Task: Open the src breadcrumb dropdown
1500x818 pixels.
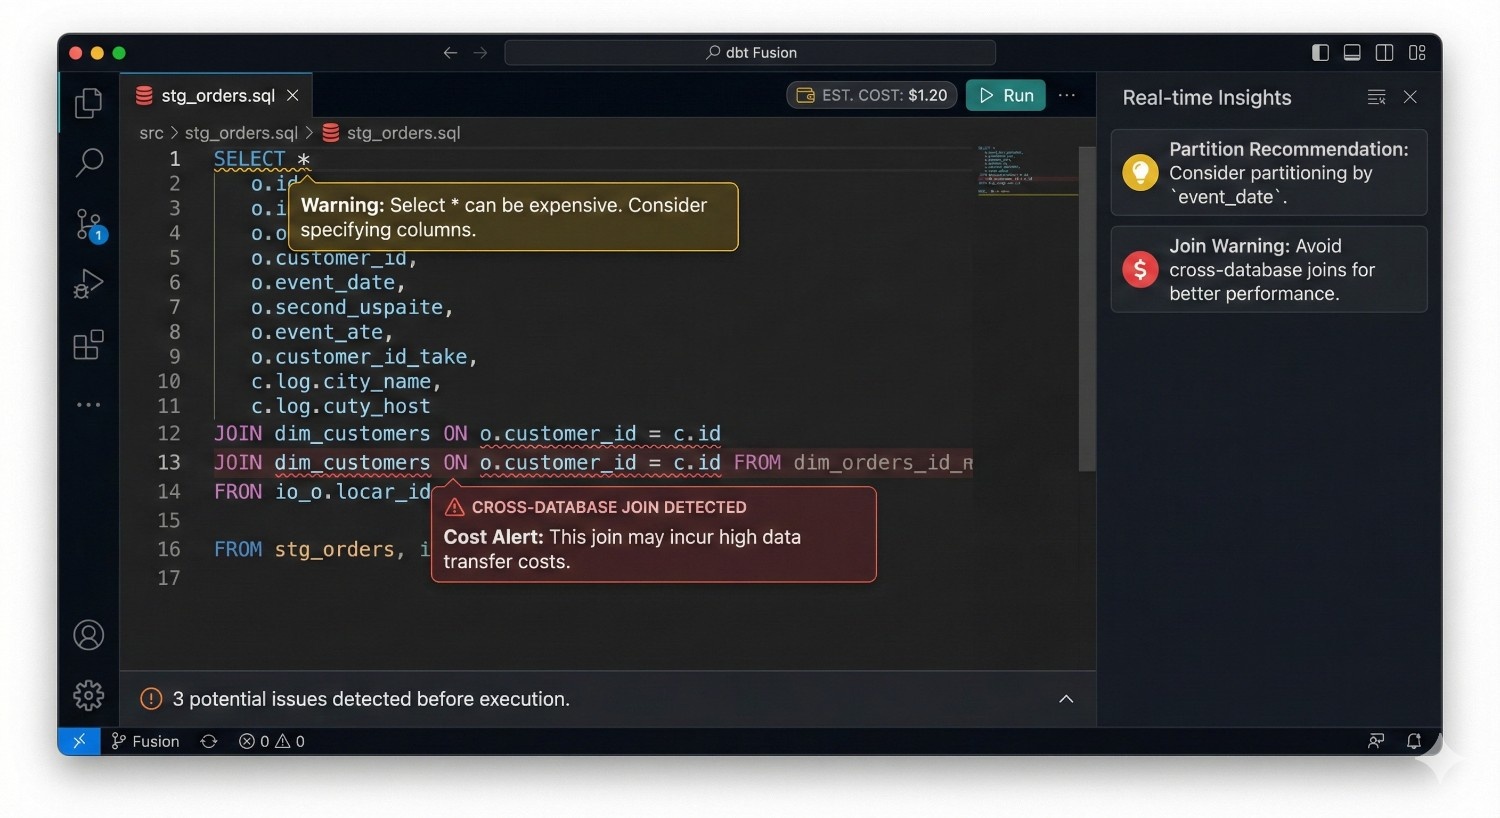Action: 151,132
